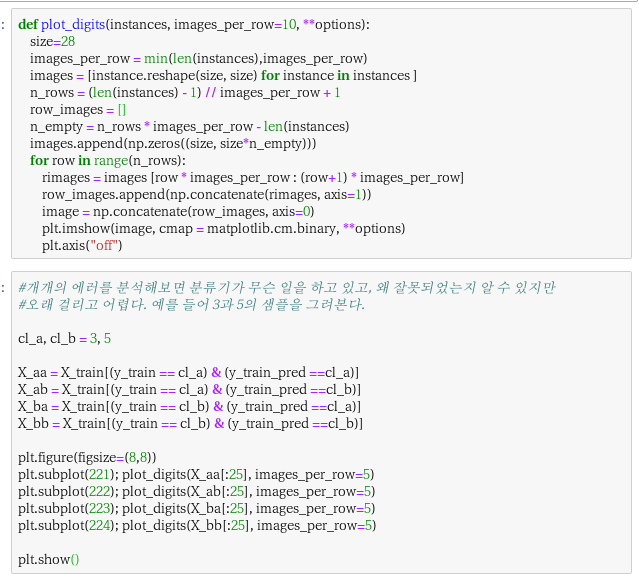The height and width of the screenshot is (582, 639).
Task: Click 'image = np.concatenate(row_images, axis=0)' line
Action: pyautogui.click(x=178, y=212)
